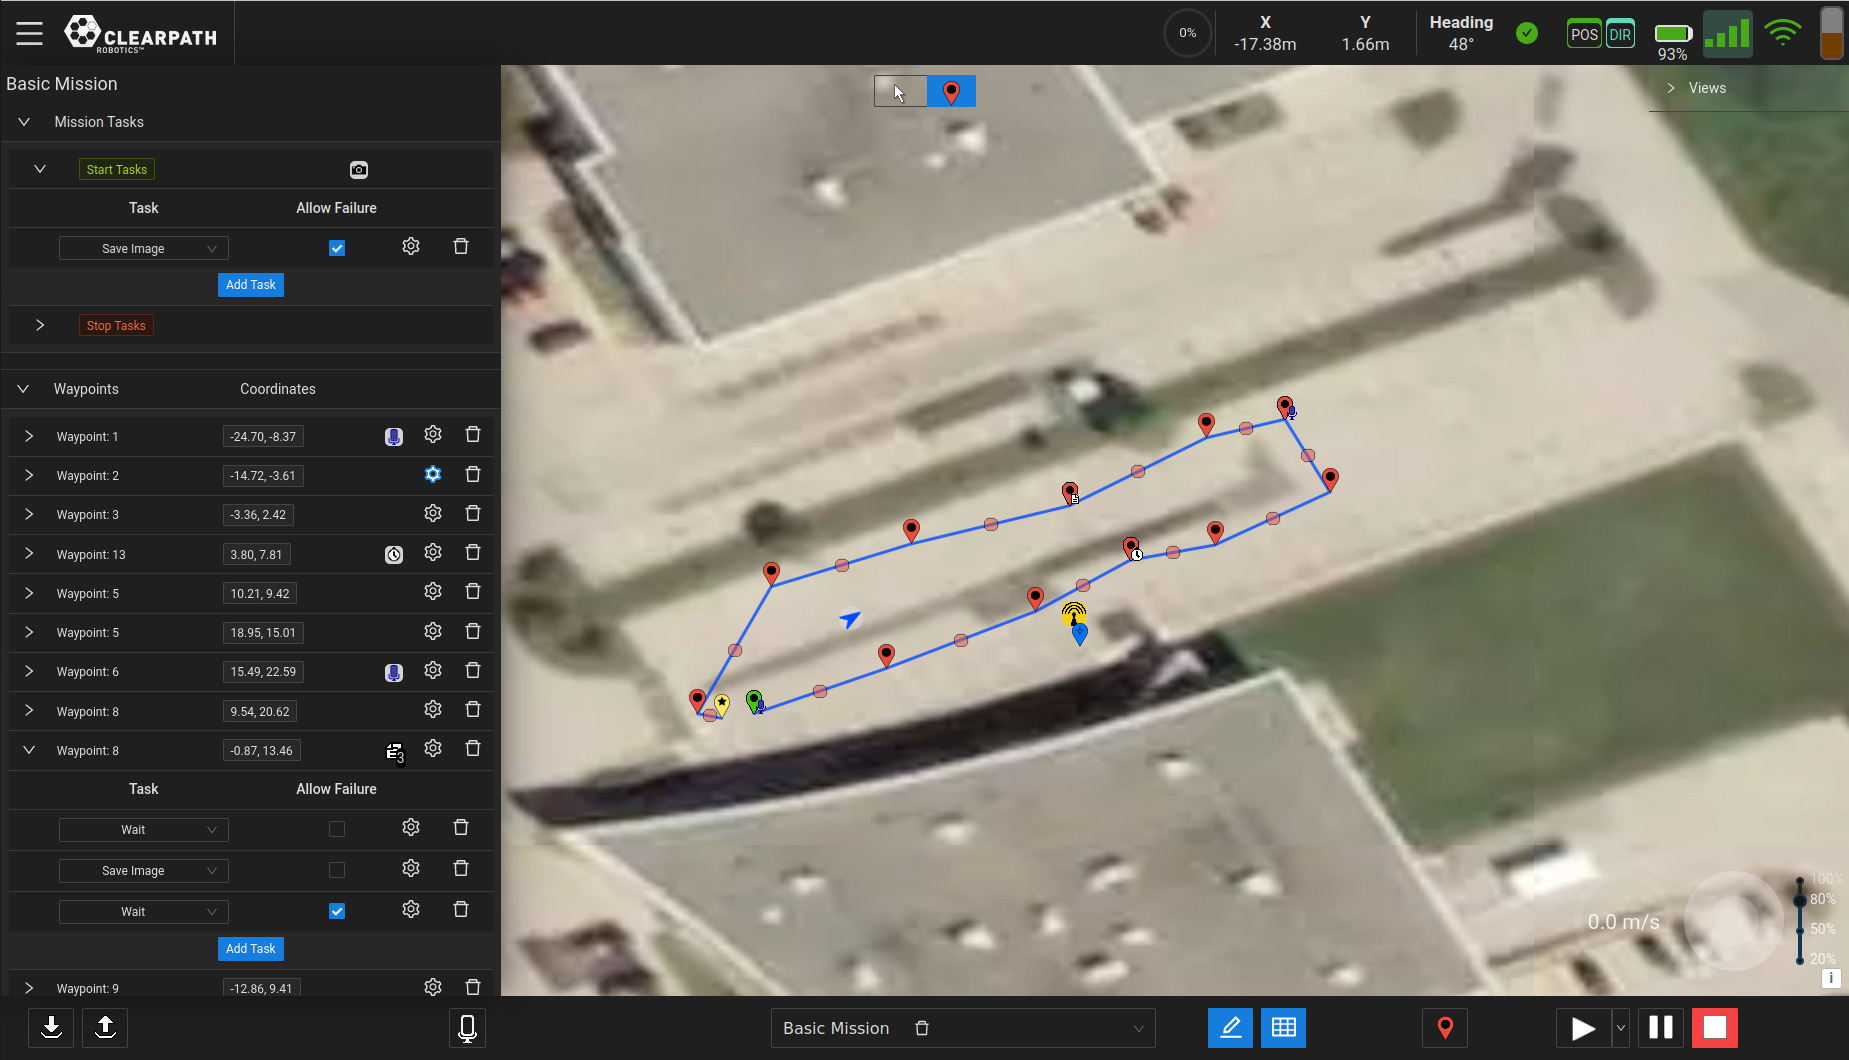
Task: Expand the Stop Tasks section
Action: tap(40, 326)
